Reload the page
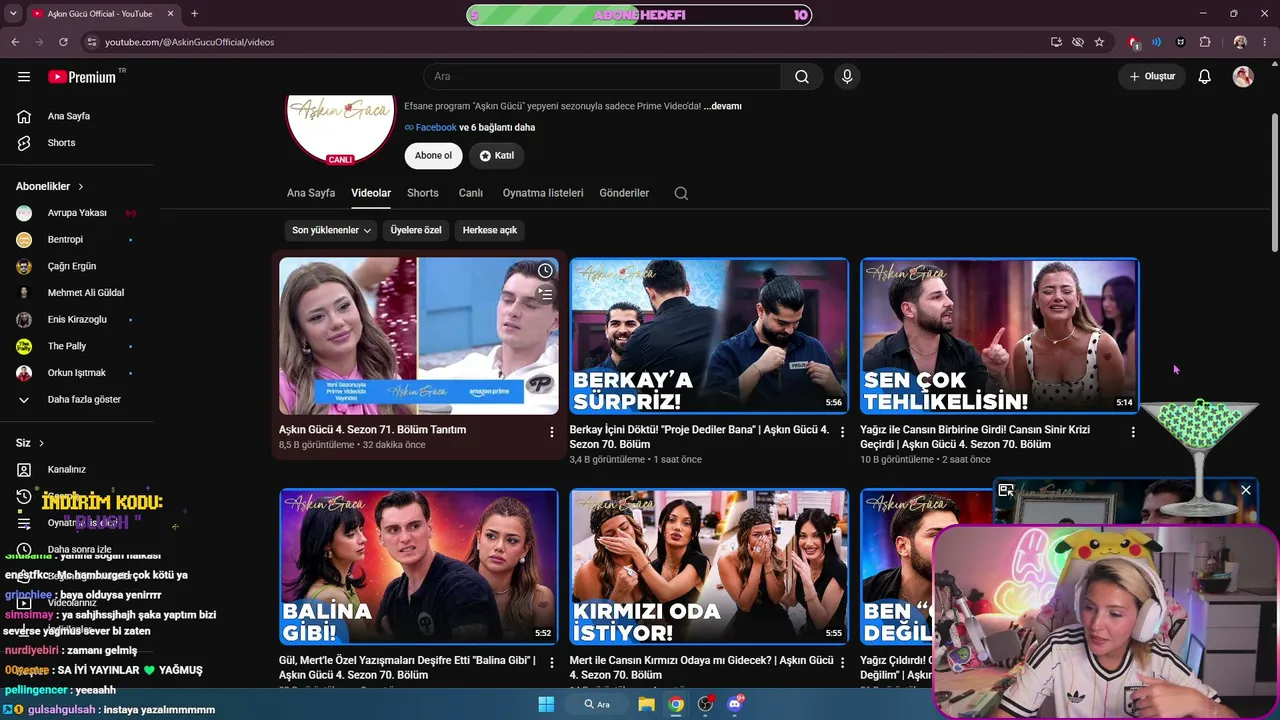 pyautogui.click(x=63, y=42)
